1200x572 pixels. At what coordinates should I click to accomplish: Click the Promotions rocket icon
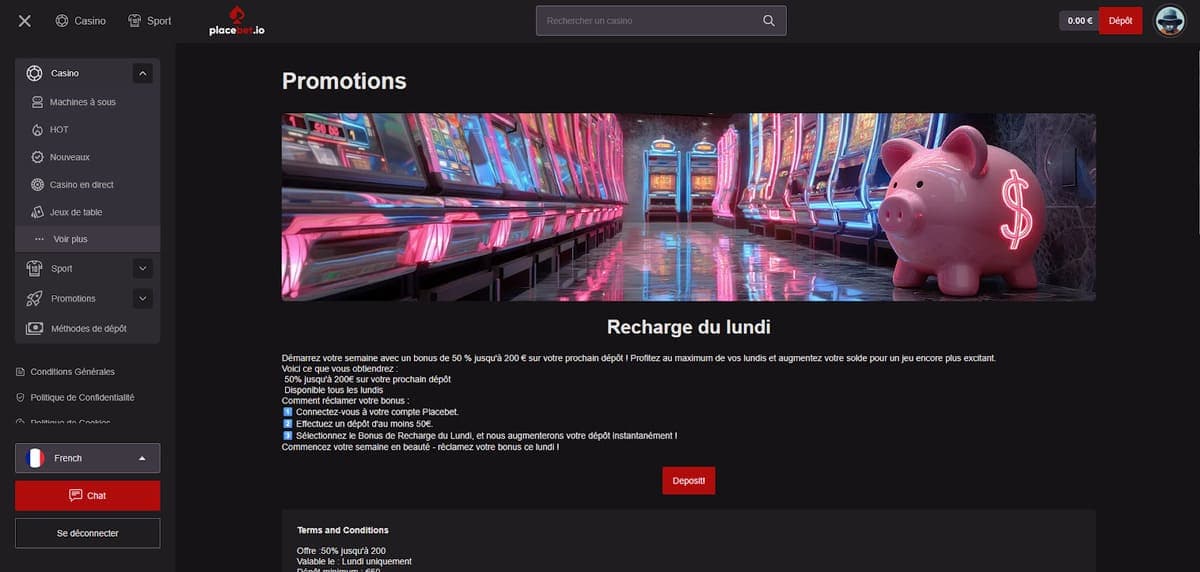point(34,298)
